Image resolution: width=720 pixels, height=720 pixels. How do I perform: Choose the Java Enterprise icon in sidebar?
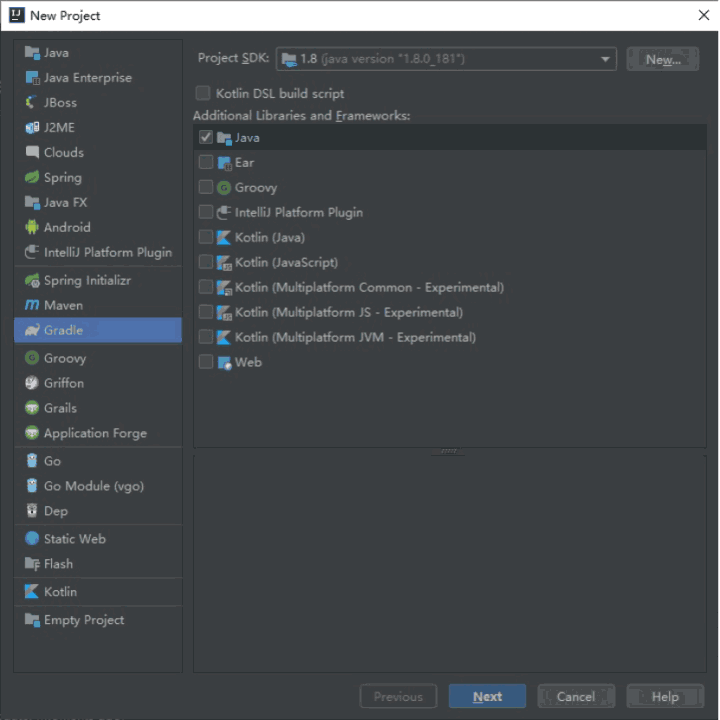click(32, 78)
